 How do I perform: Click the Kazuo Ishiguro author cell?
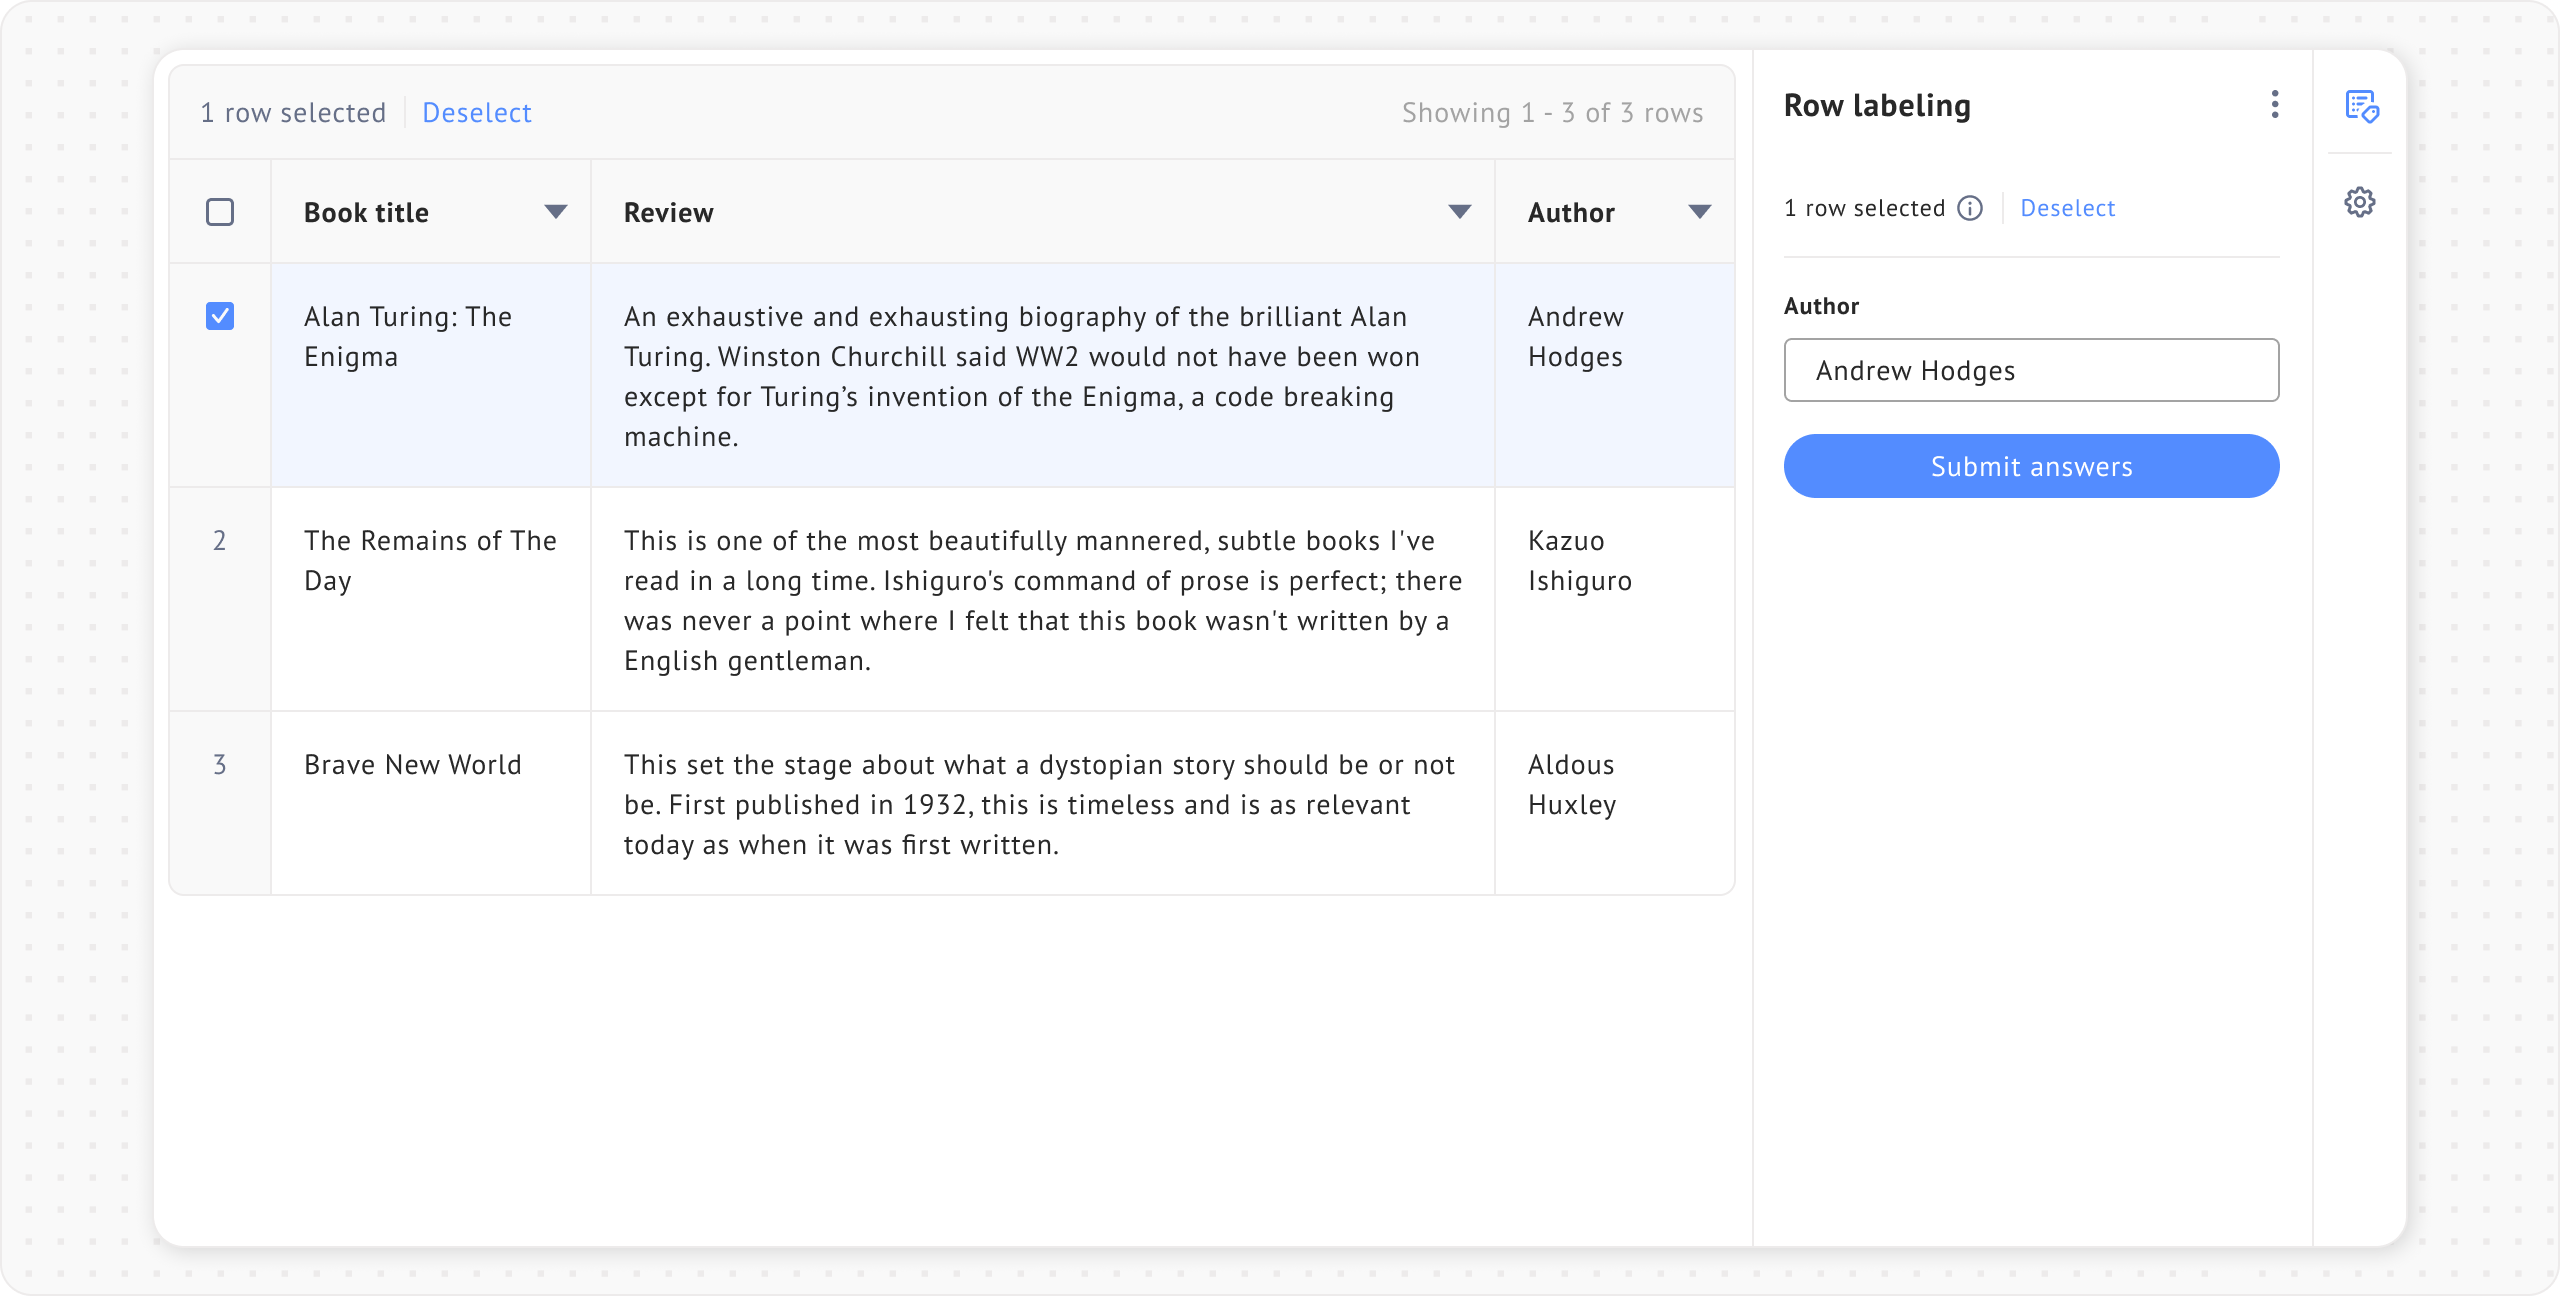tap(1579, 561)
